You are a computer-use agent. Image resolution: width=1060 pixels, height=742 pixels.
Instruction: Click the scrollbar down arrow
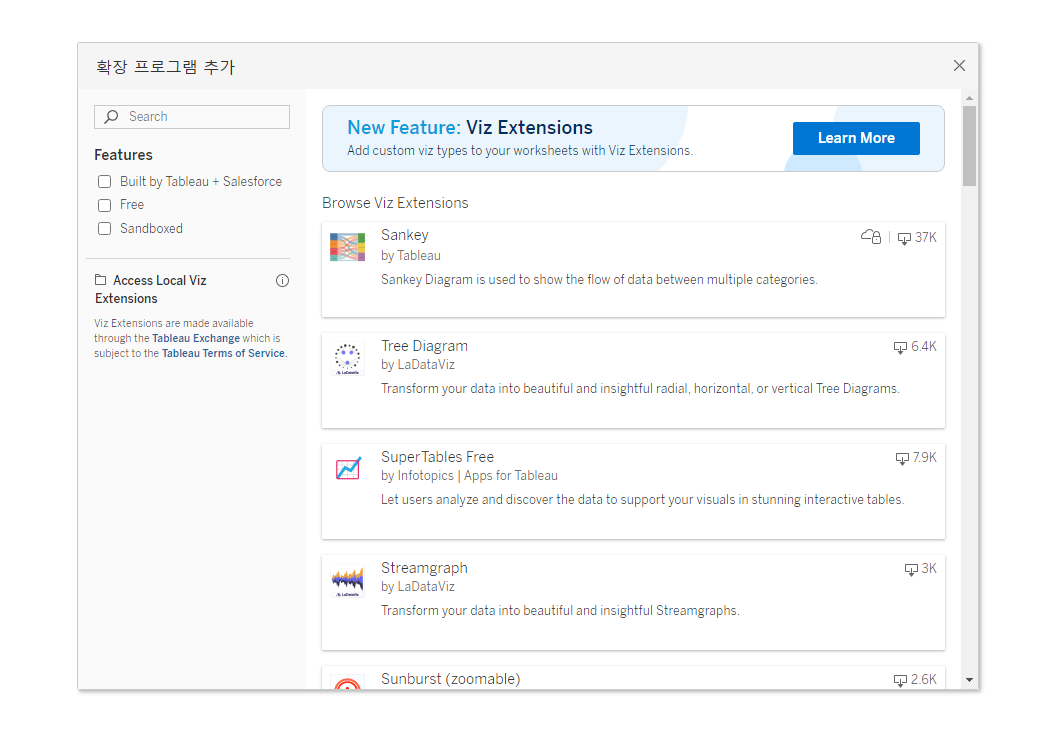(969, 680)
